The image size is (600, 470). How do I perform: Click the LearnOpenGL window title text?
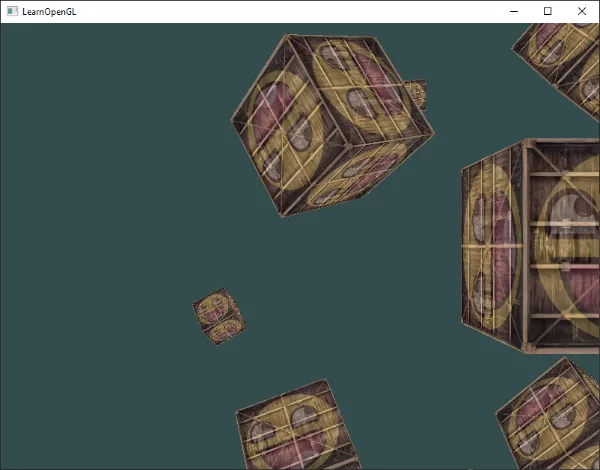pos(48,11)
